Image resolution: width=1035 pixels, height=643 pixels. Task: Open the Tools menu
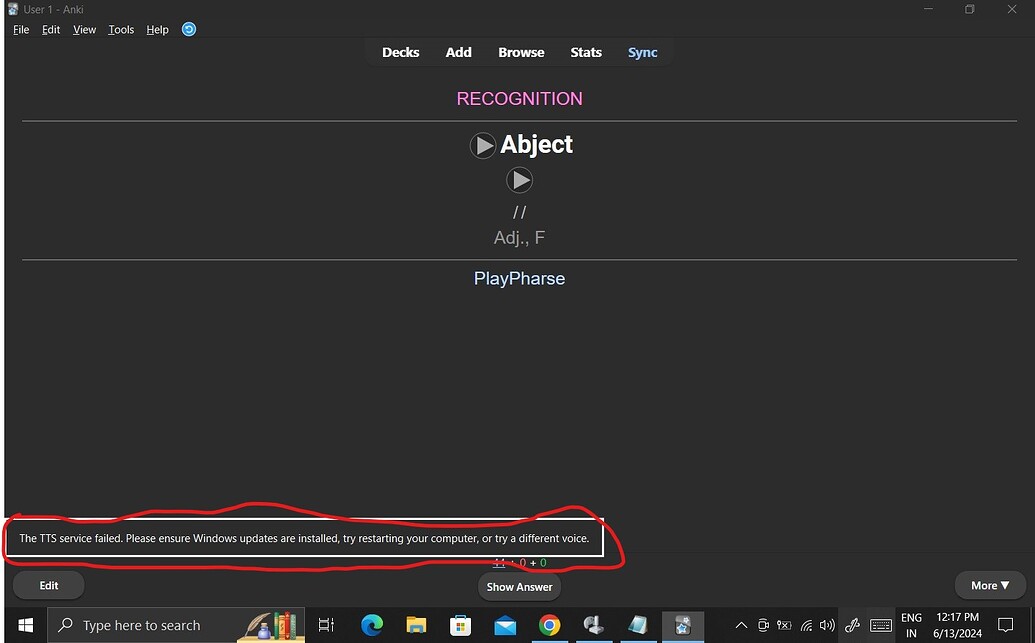tap(120, 29)
